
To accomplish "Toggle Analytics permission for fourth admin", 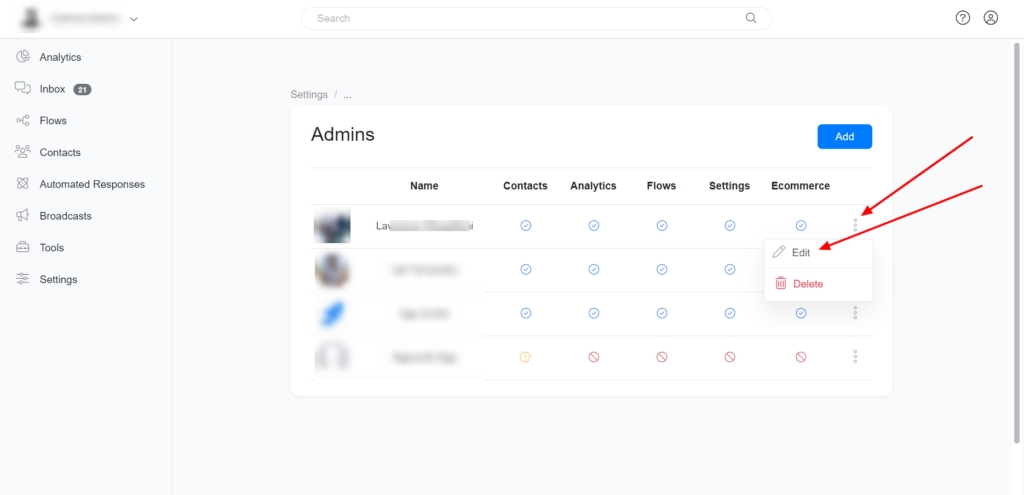I will [593, 357].
